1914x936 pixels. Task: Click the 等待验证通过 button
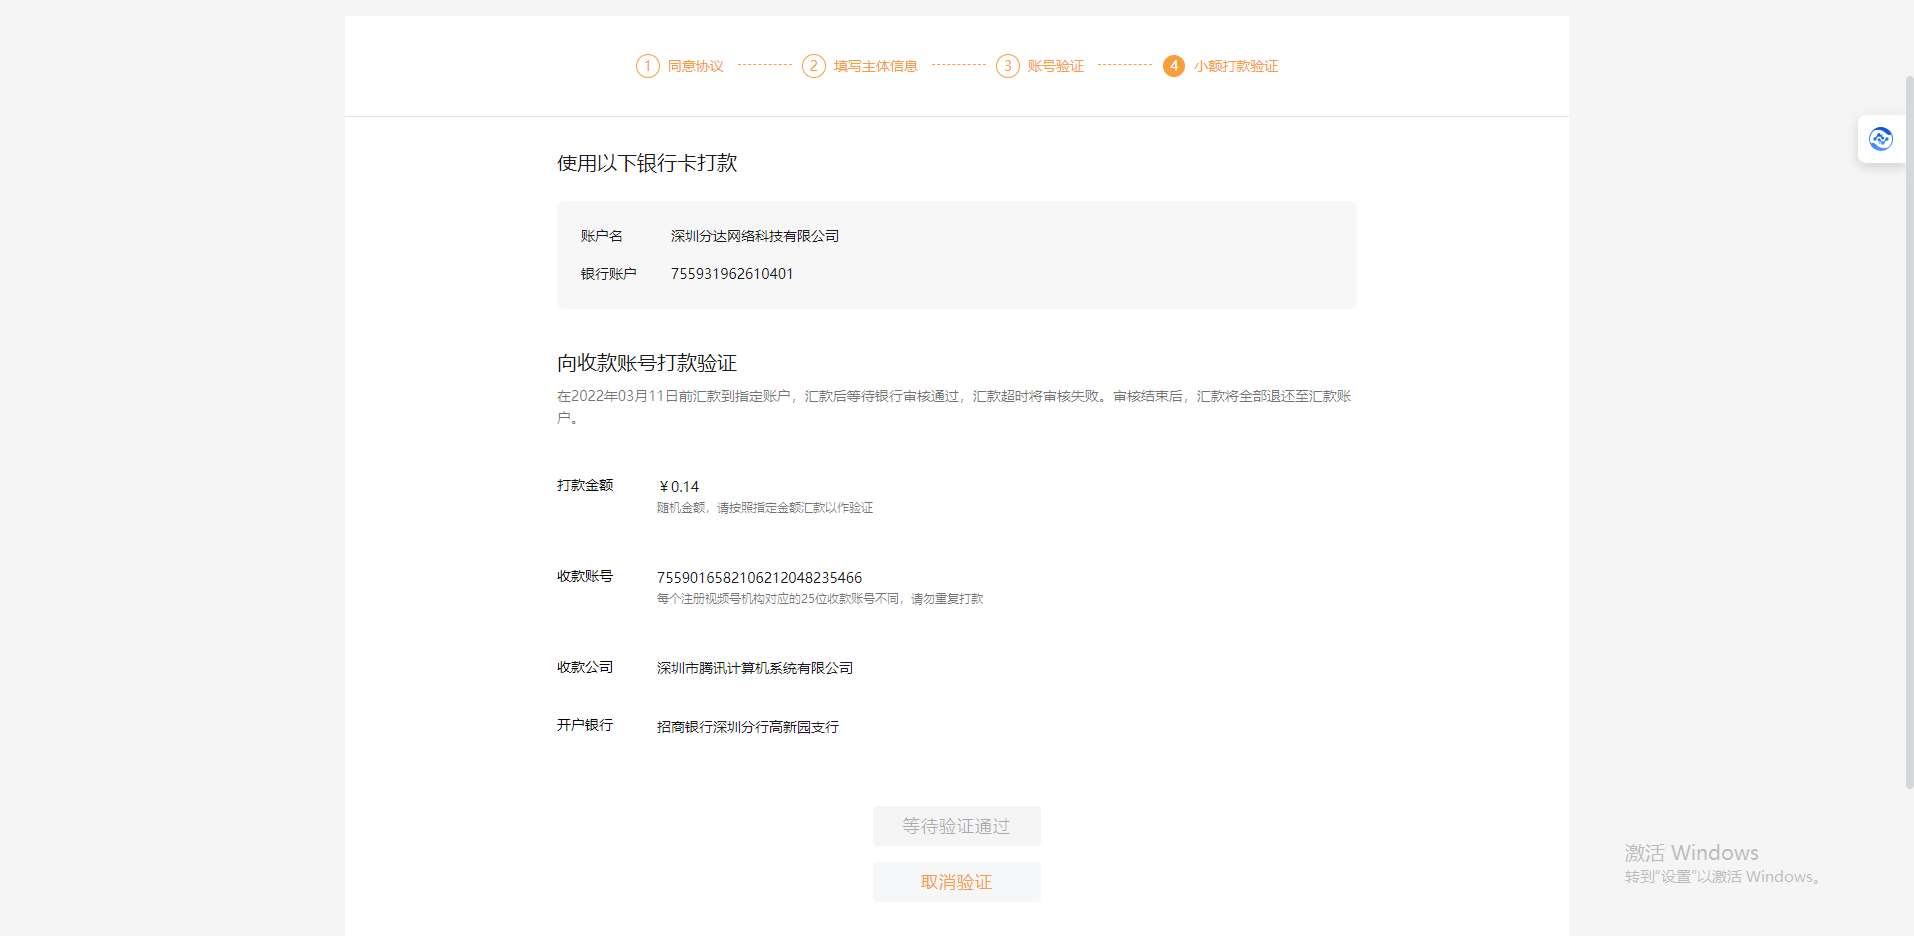[x=957, y=826]
